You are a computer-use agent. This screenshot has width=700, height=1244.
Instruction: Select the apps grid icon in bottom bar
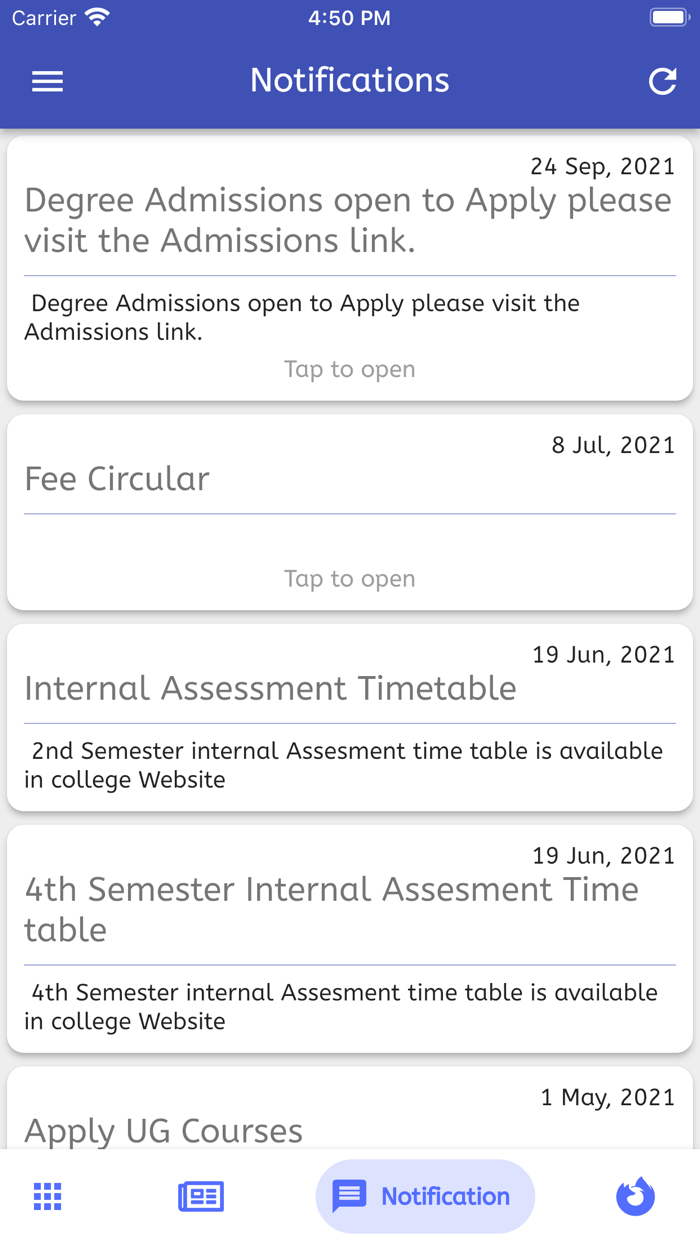47,1196
